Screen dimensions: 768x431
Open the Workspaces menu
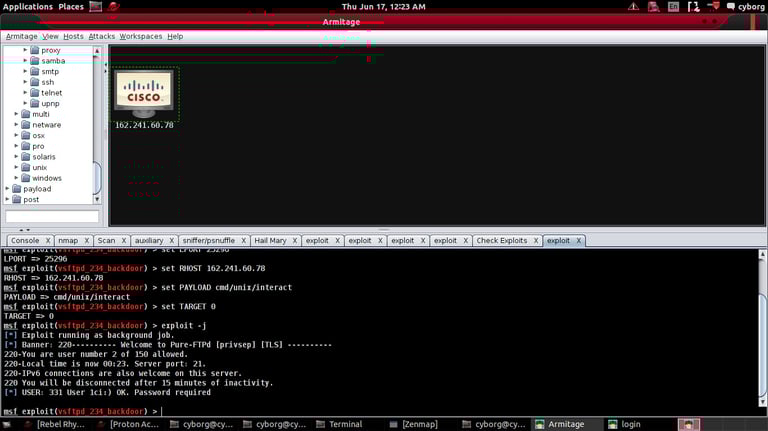tap(141, 36)
